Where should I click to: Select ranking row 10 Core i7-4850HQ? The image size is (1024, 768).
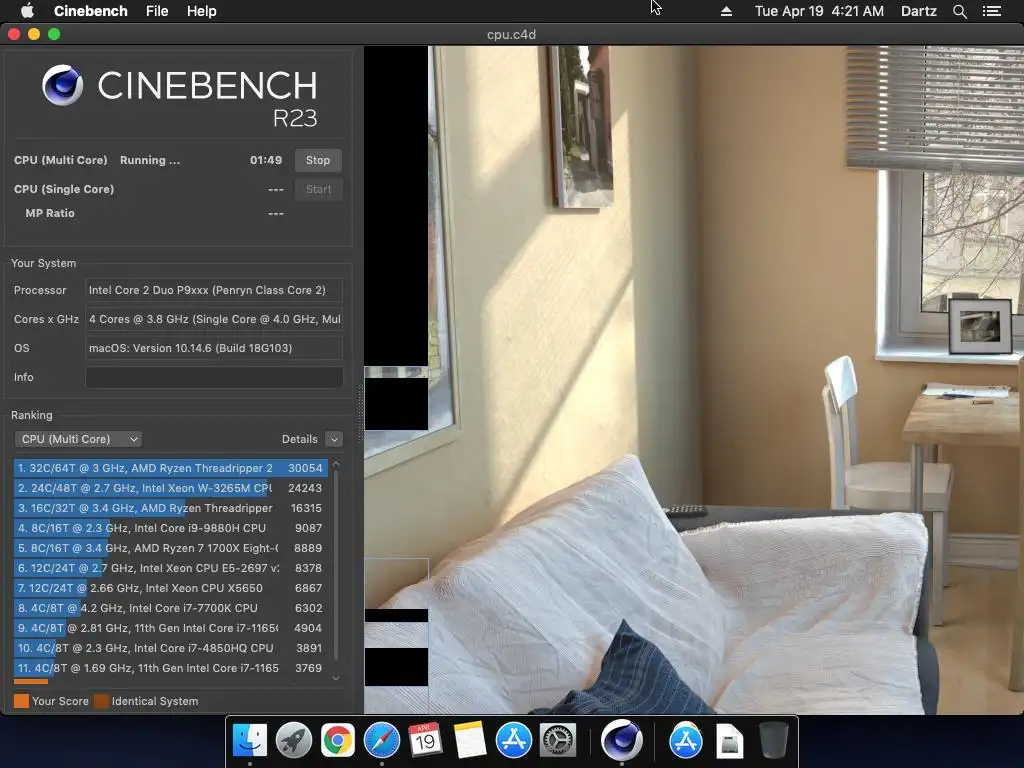170,648
